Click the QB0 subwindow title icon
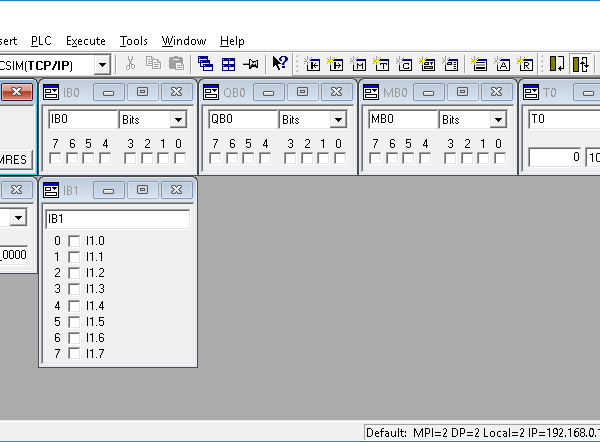Image resolution: width=600 pixels, height=442 pixels. coord(211,92)
